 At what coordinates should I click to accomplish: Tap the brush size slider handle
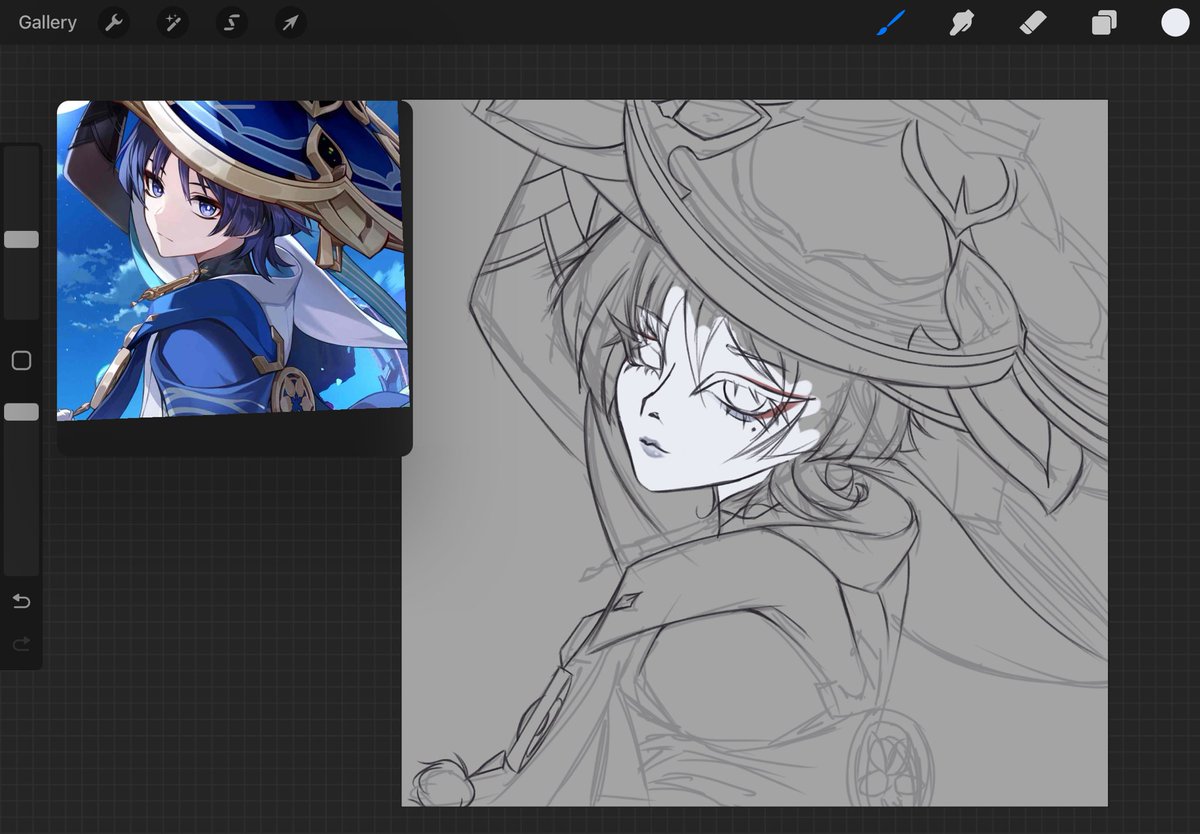[21, 239]
